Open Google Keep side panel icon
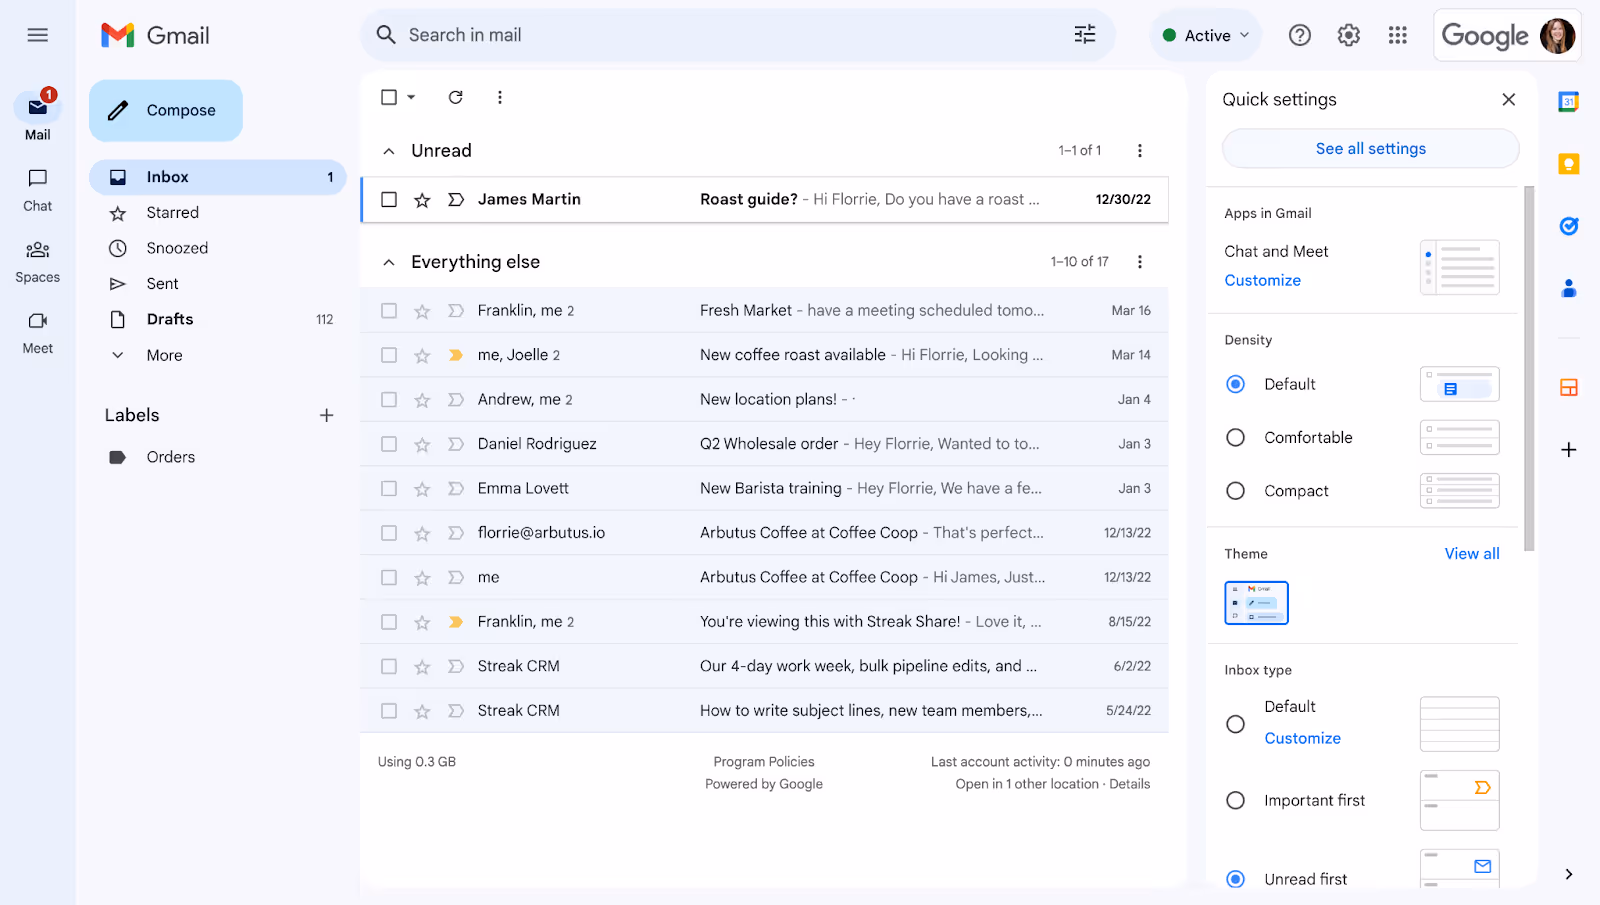This screenshot has height=905, width=1600. pyautogui.click(x=1569, y=164)
